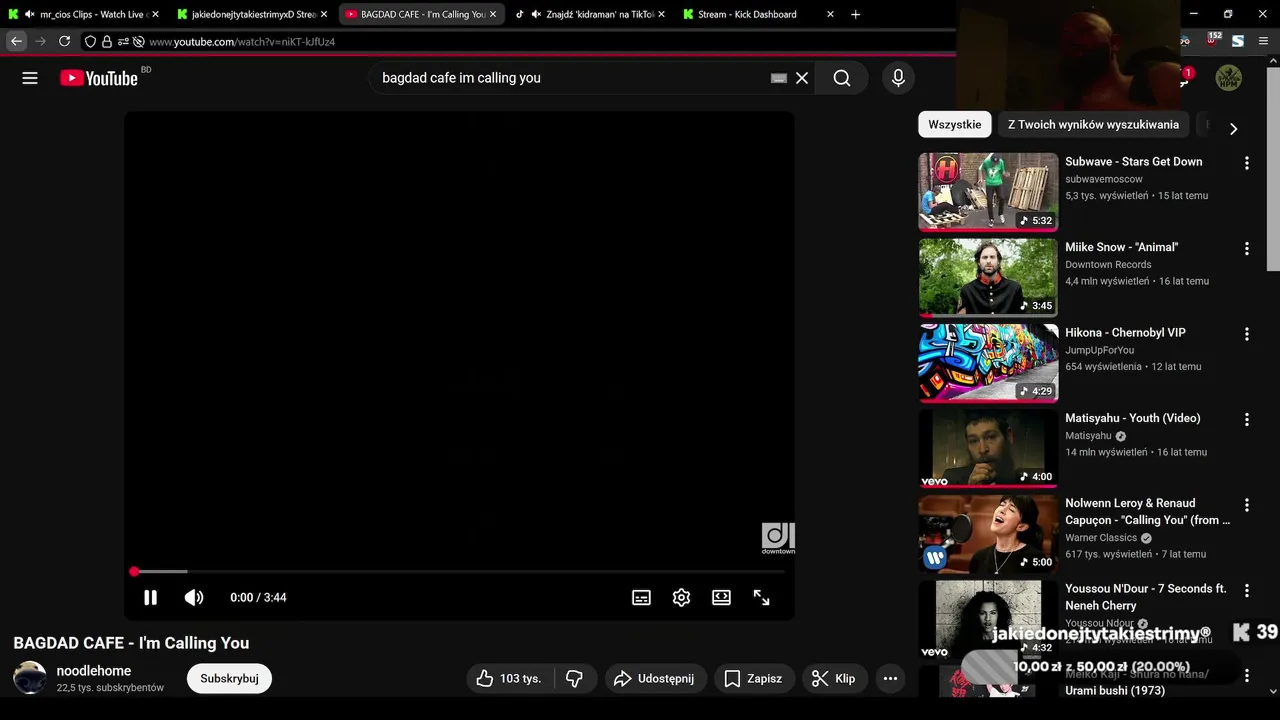Select Z Twoich wyników wyszukiwania chip
This screenshot has height=720, width=1280.
(1093, 124)
